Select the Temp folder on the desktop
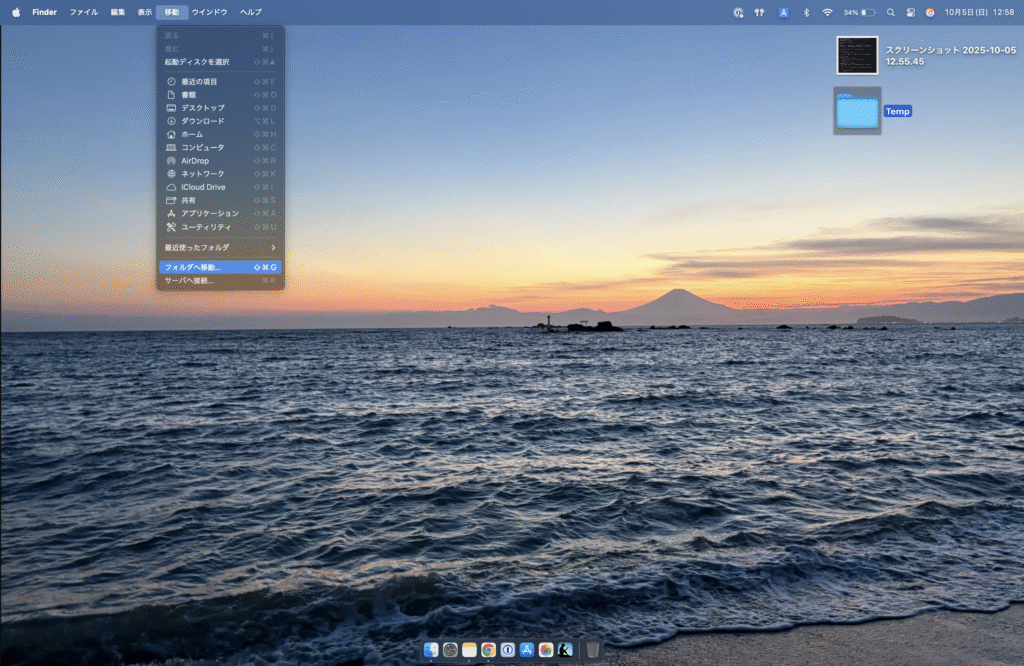Image resolution: width=1024 pixels, height=666 pixels. 857,111
